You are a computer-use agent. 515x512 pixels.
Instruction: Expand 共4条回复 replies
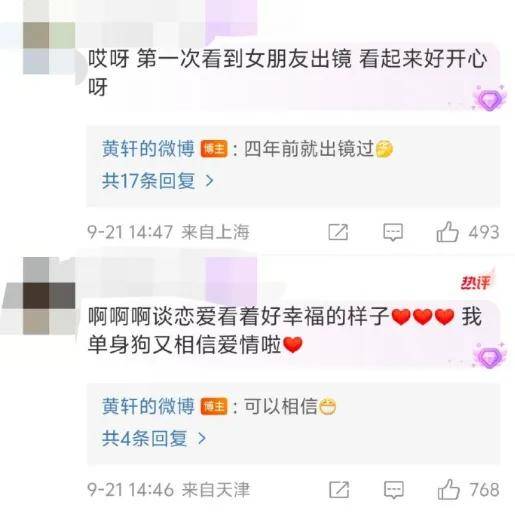(154, 438)
